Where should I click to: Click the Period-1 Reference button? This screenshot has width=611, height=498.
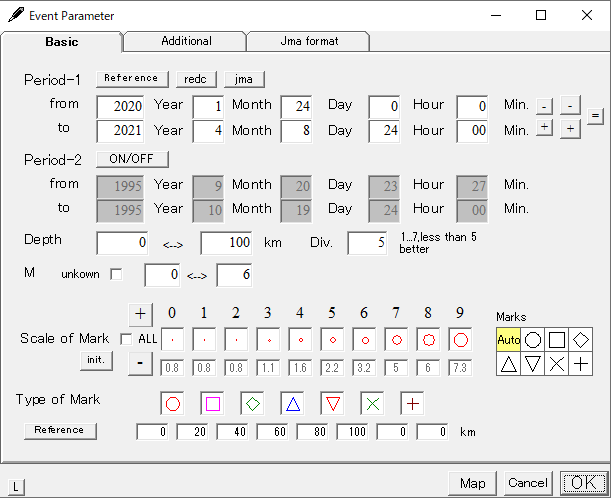[x=132, y=79]
